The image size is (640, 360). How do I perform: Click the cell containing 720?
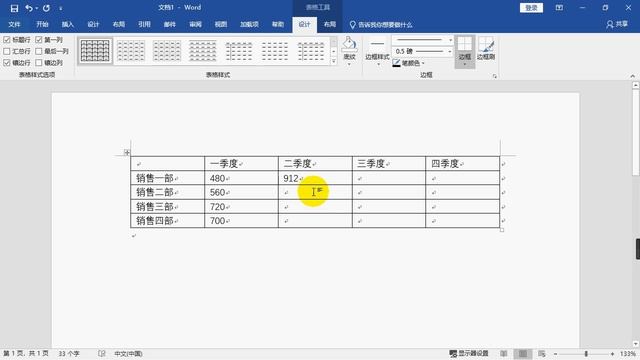pos(241,207)
